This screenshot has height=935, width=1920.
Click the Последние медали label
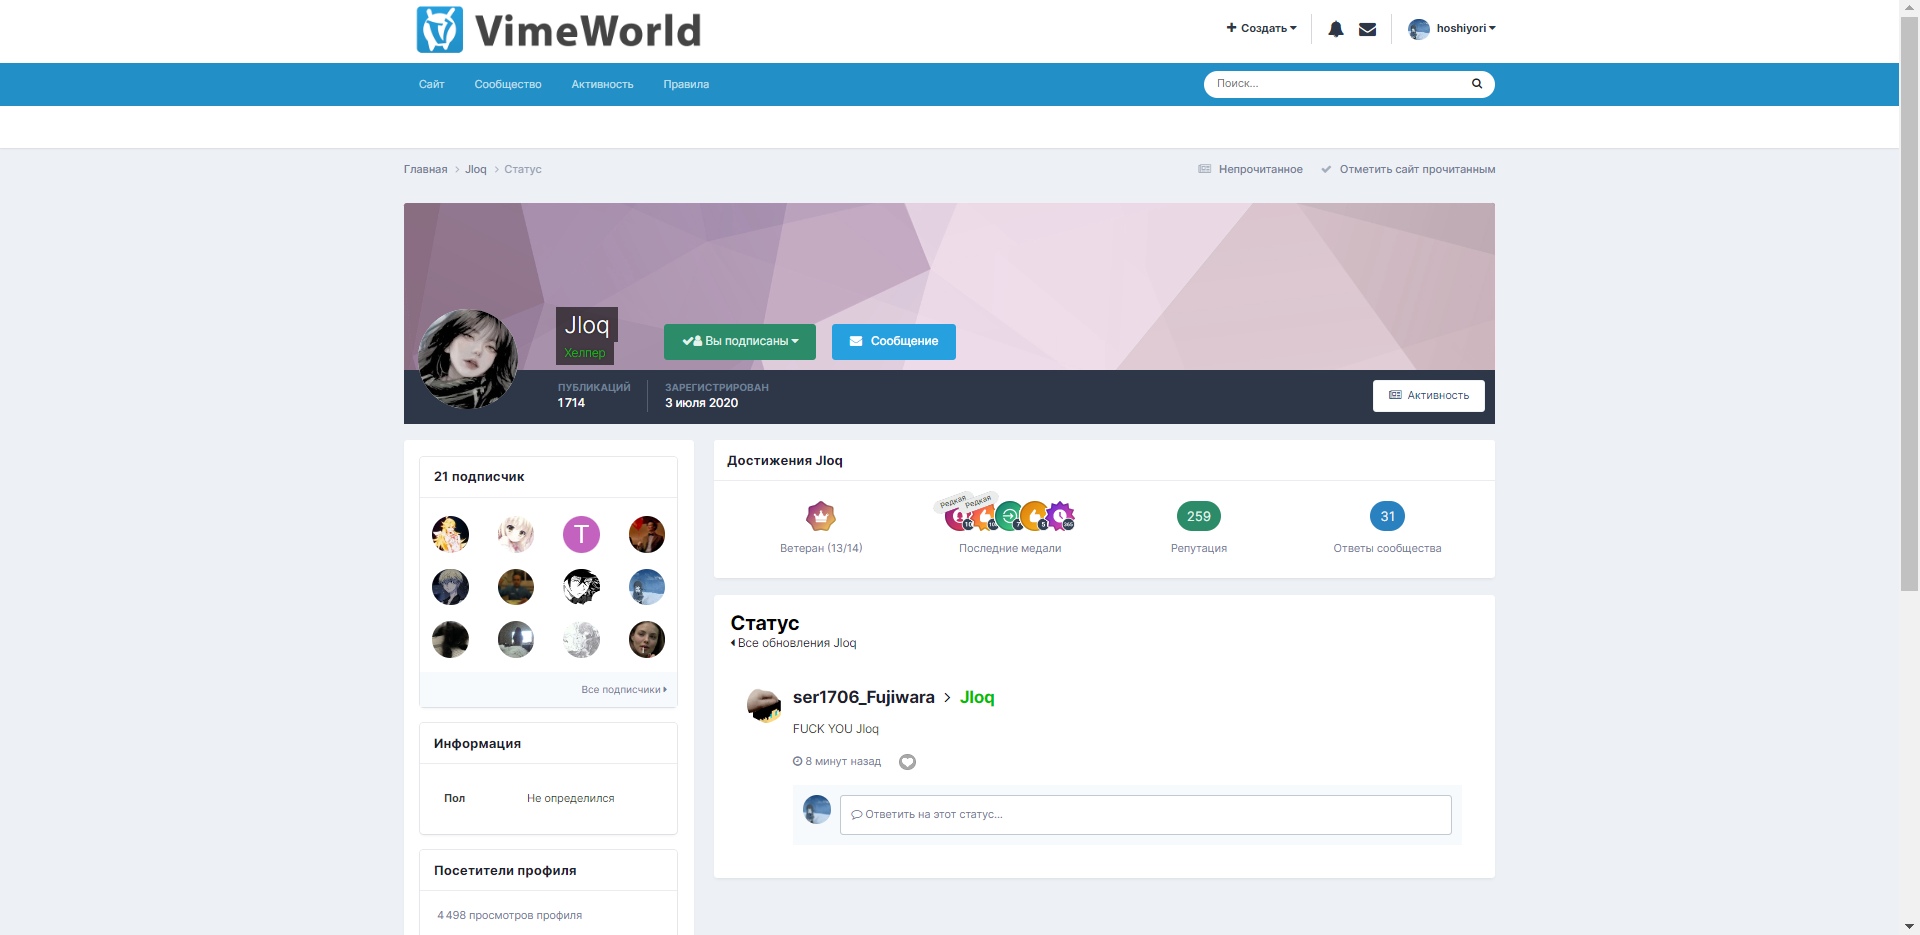coord(1010,548)
